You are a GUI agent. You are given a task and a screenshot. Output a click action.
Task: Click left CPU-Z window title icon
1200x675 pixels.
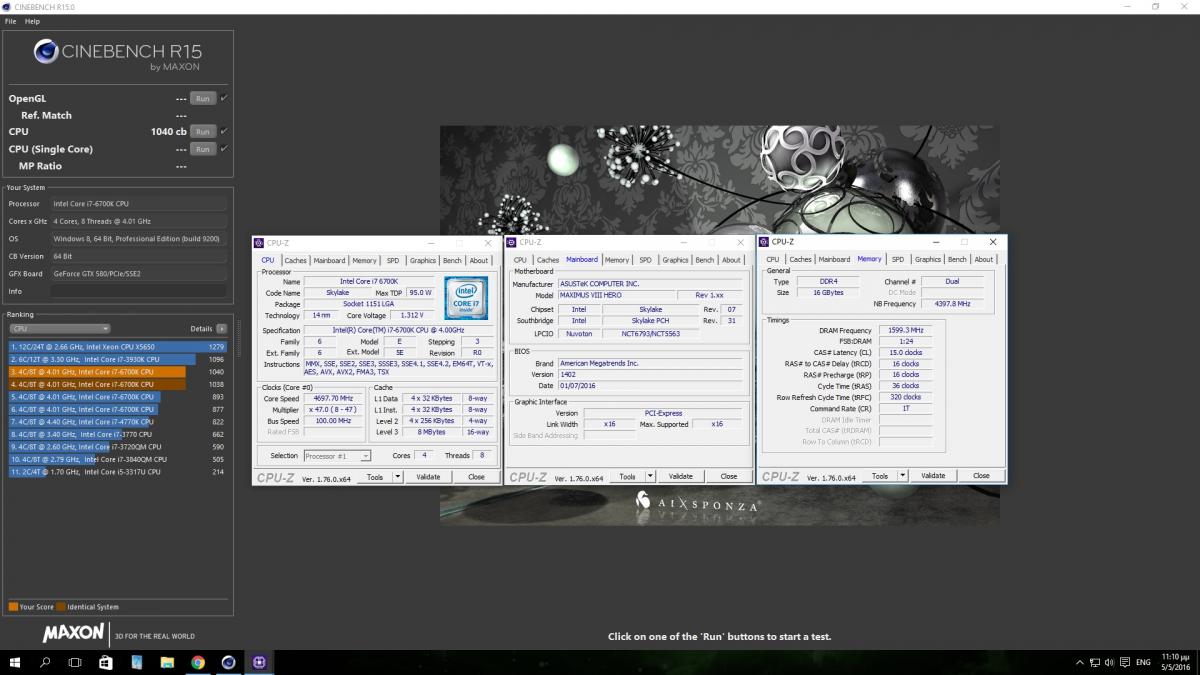coord(259,243)
